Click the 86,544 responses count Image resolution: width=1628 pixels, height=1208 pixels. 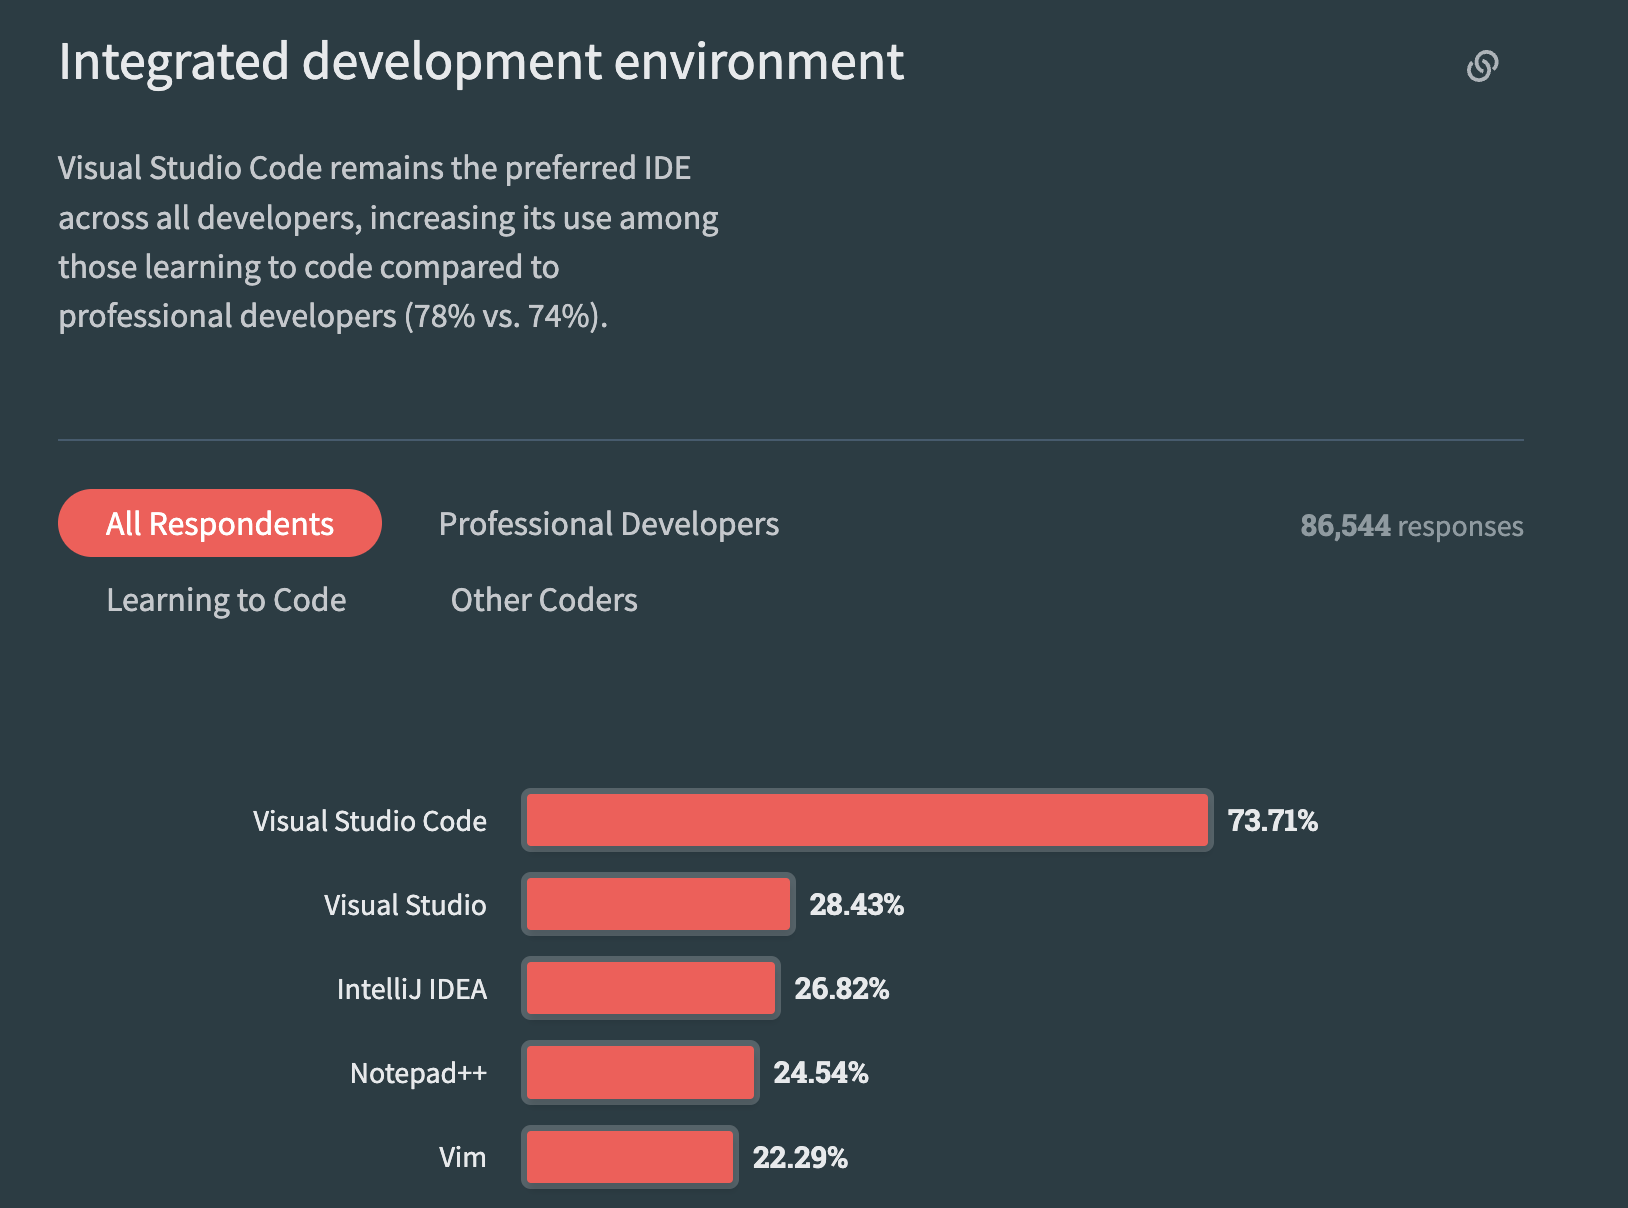[1411, 526]
